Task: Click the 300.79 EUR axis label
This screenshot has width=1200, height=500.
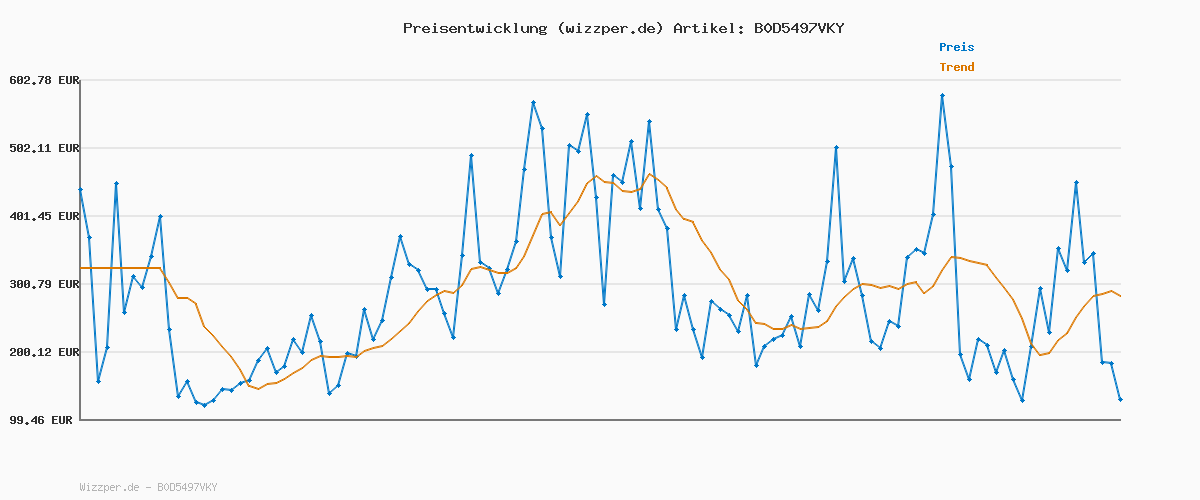Action: coord(44,284)
